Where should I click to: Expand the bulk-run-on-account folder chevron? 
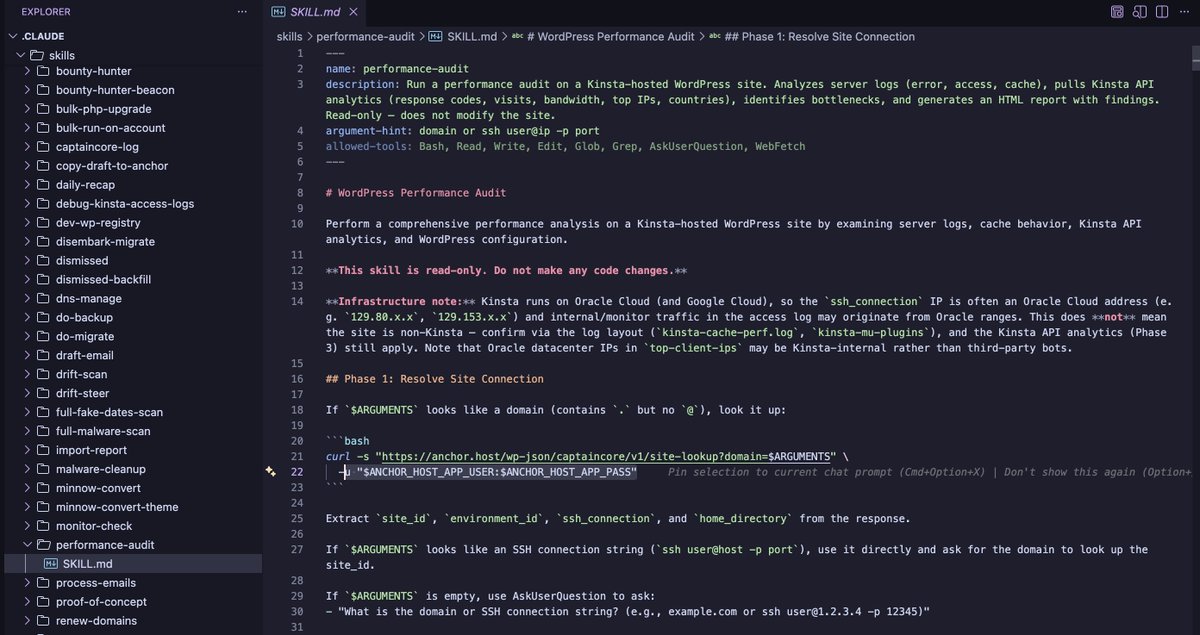(27, 128)
